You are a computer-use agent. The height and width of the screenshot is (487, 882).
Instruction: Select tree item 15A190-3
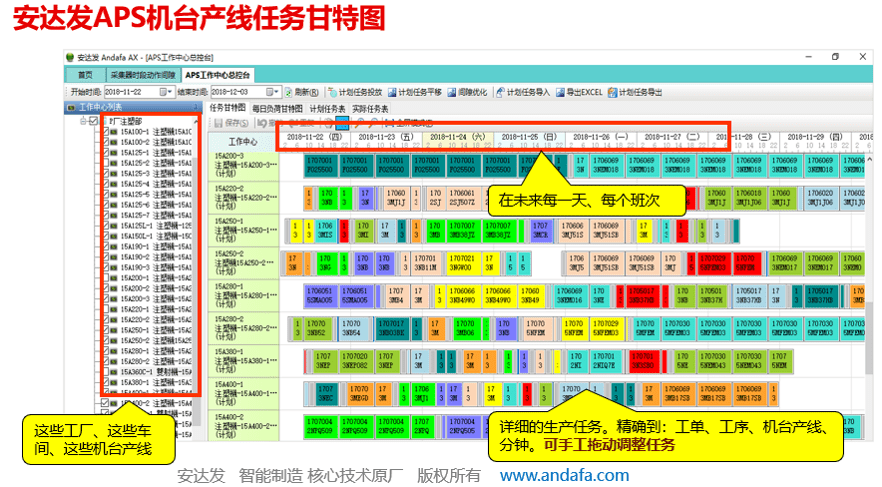point(156,267)
